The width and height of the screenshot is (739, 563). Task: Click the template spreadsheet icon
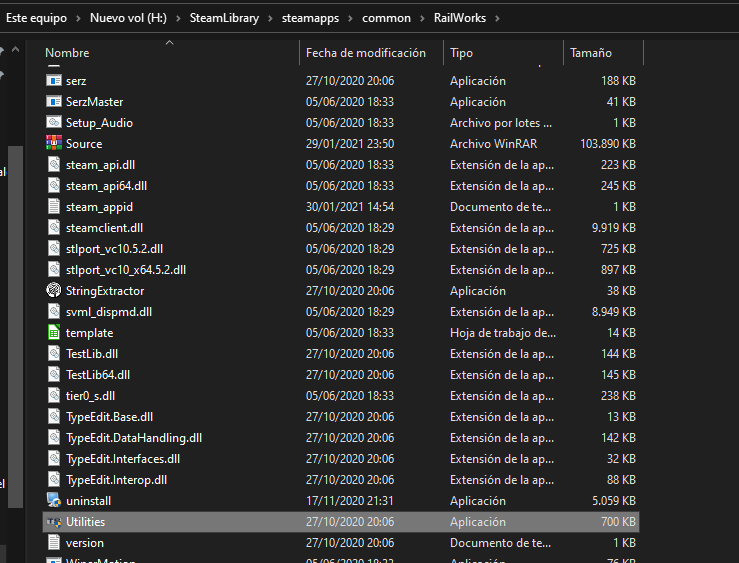pyautogui.click(x=54, y=333)
